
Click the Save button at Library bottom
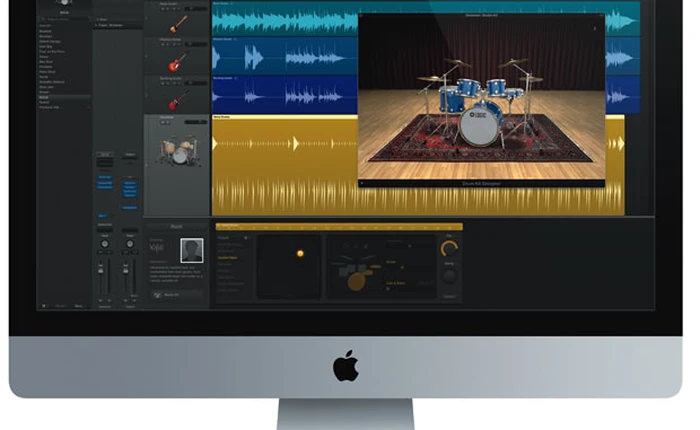(x=79, y=306)
